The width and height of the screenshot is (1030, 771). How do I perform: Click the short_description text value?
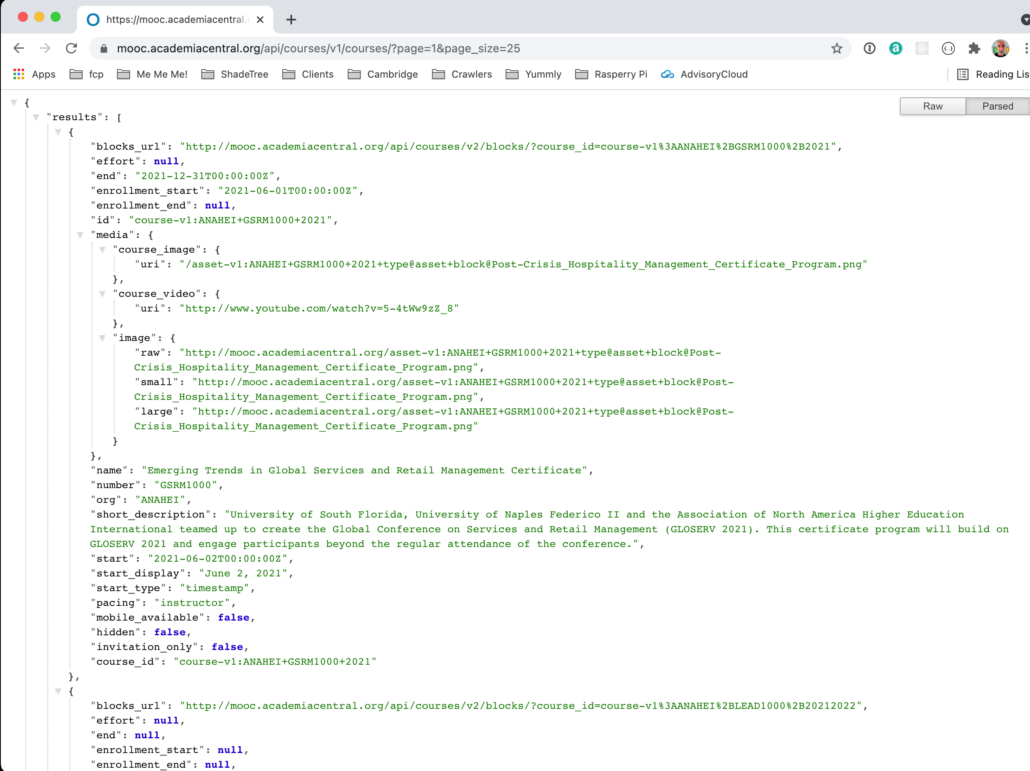549,529
